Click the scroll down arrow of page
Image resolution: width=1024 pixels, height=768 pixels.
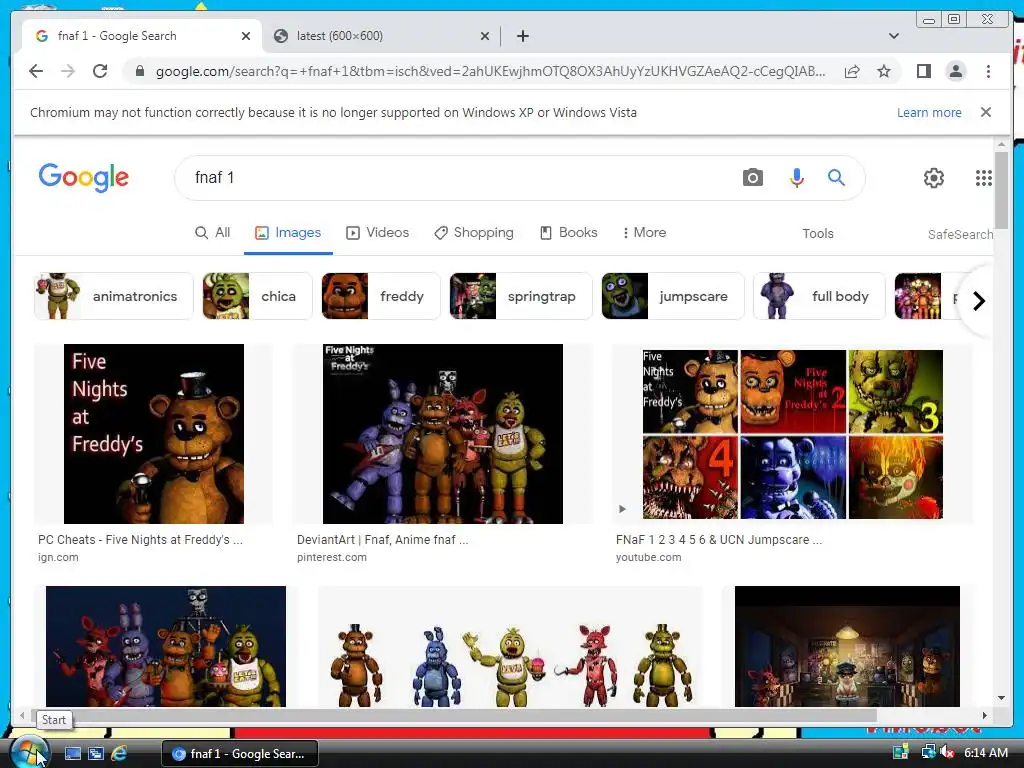tap(1001, 697)
